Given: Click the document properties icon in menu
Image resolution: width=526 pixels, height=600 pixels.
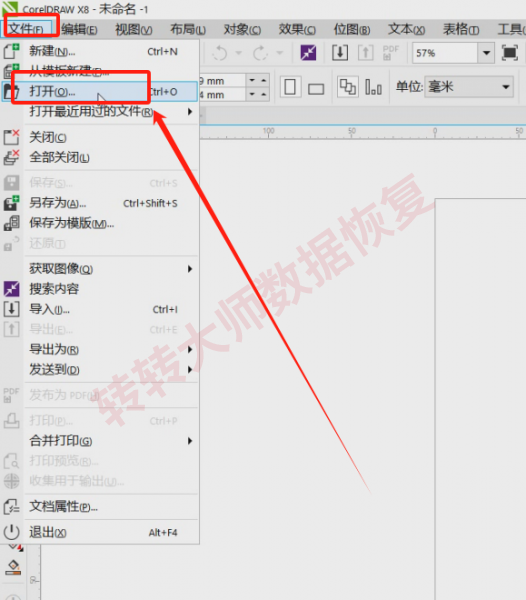Looking at the screenshot, I should coord(11,507).
